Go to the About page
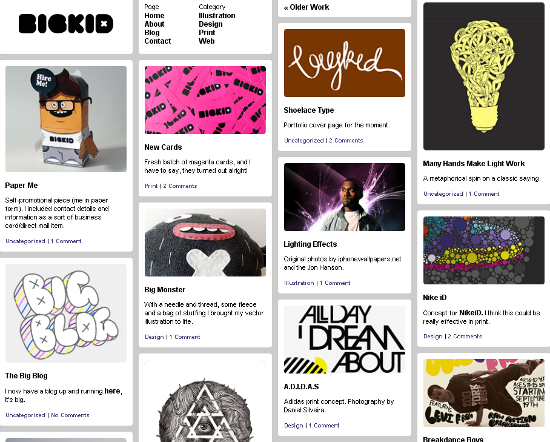 tap(154, 24)
